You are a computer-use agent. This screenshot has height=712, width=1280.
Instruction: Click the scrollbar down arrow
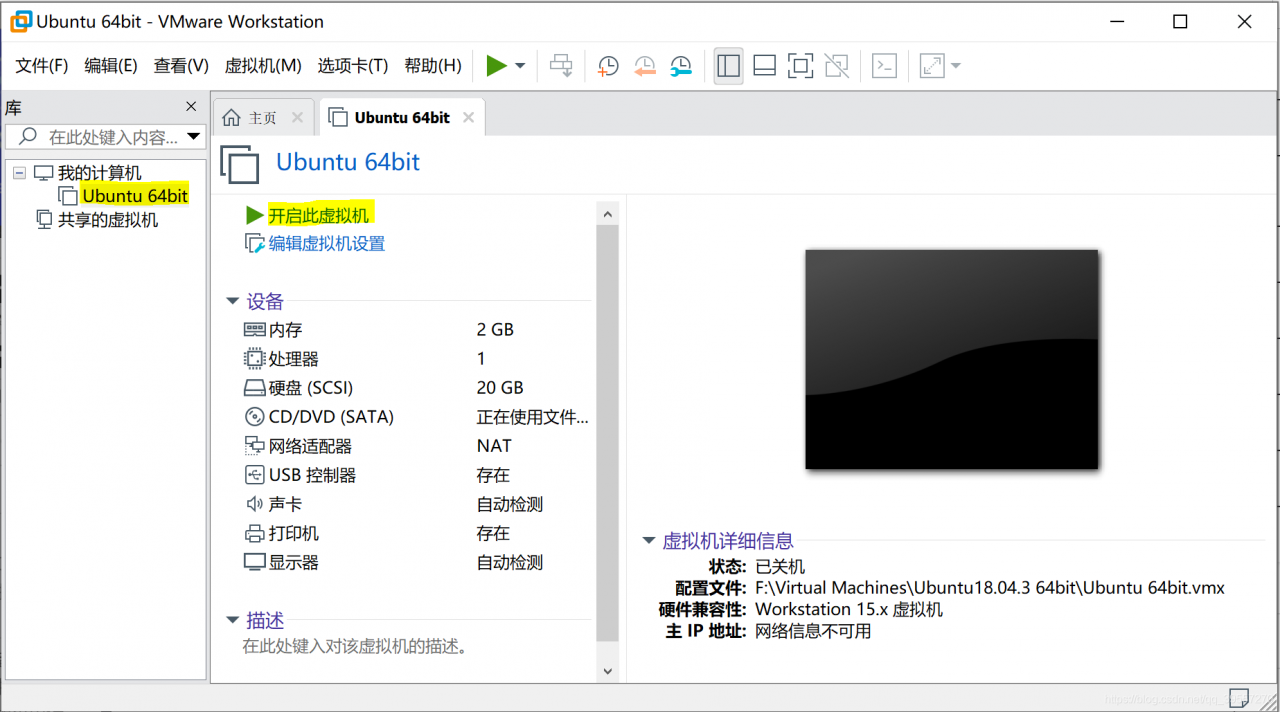[608, 670]
